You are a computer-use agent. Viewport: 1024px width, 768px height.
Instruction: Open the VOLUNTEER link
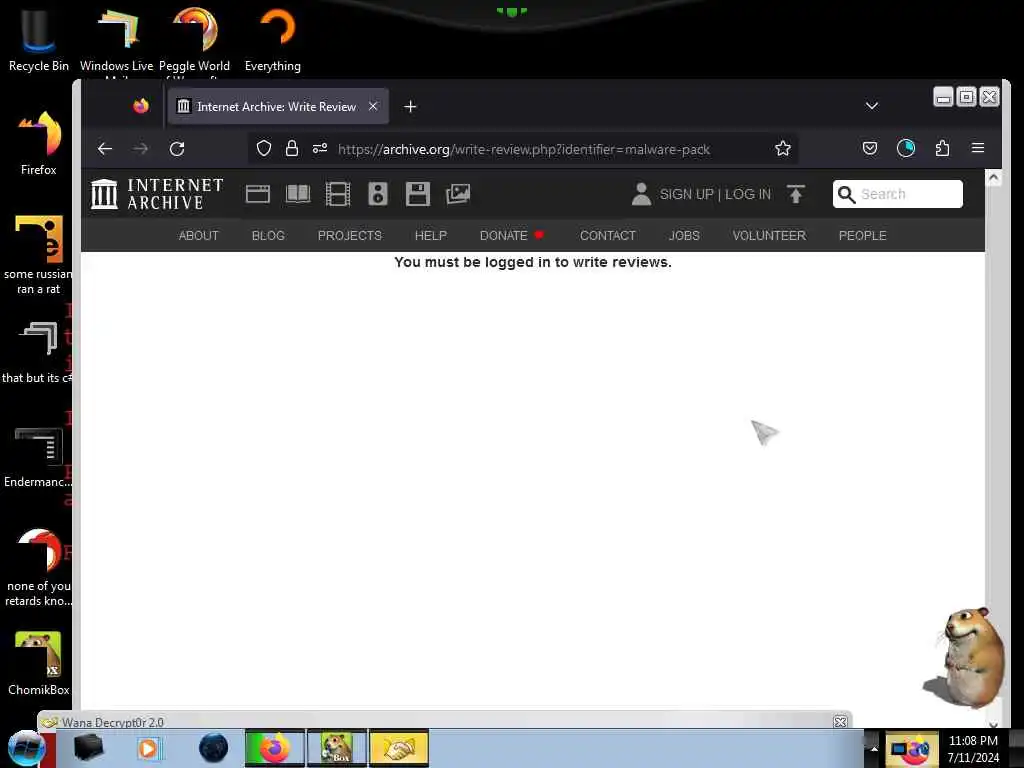[x=769, y=236]
